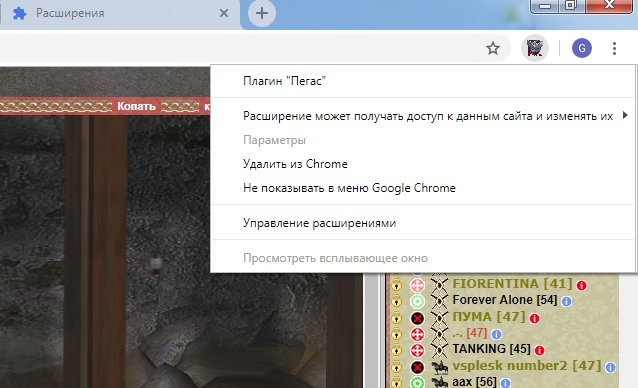Click the clan emblem icon beside TANKING
The height and width of the screenshot is (388, 638).
click(439, 351)
